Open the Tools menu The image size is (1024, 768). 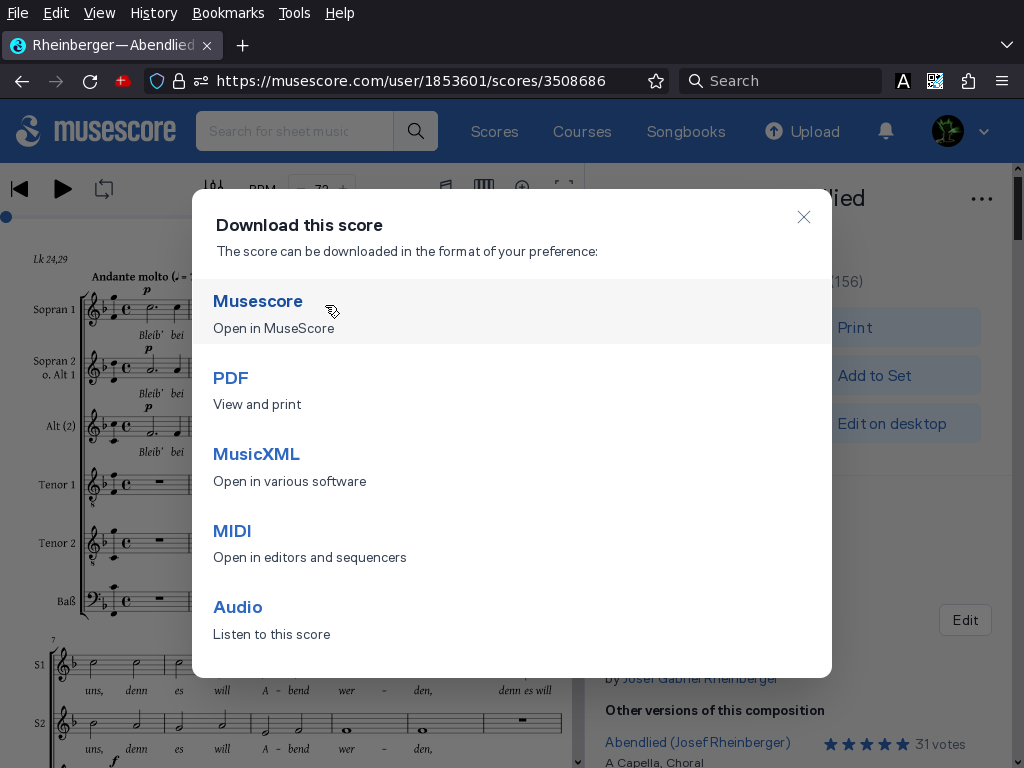[x=295, y=13]
